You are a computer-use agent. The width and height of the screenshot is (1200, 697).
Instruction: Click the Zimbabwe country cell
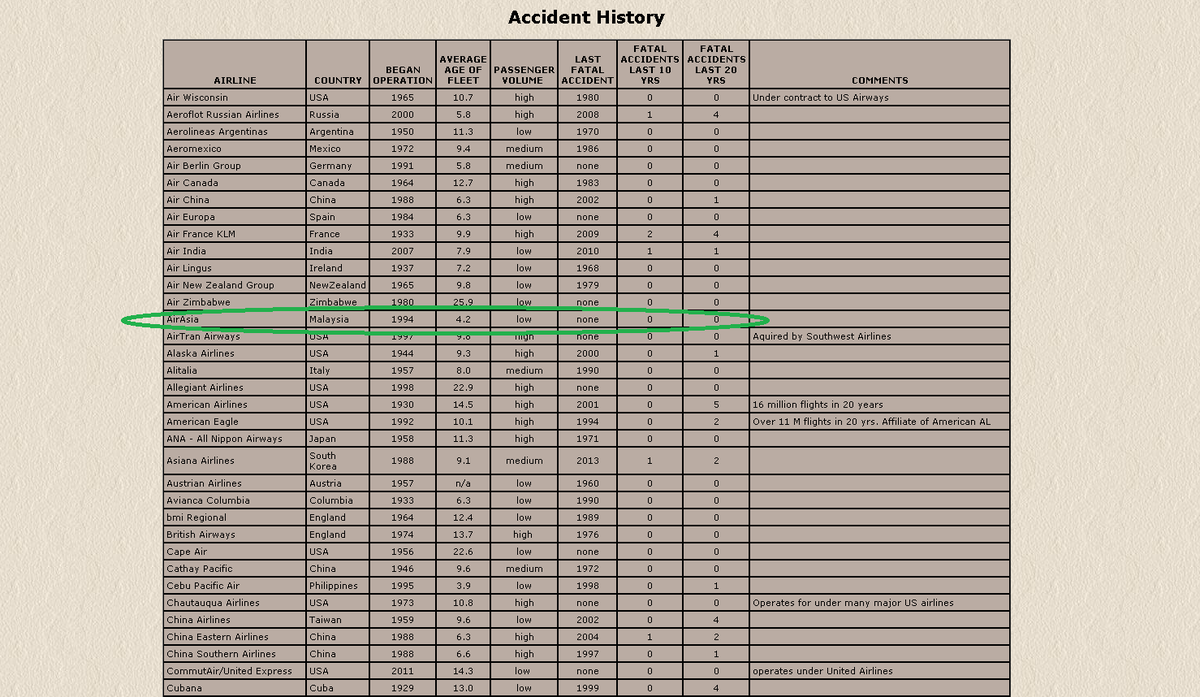pyautogui.click(x=337, y=301)
